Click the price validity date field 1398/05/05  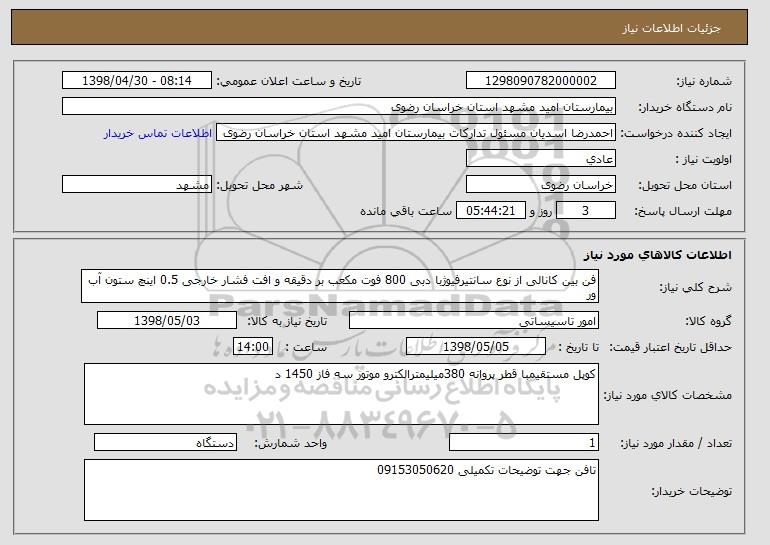tap(476, 347)
